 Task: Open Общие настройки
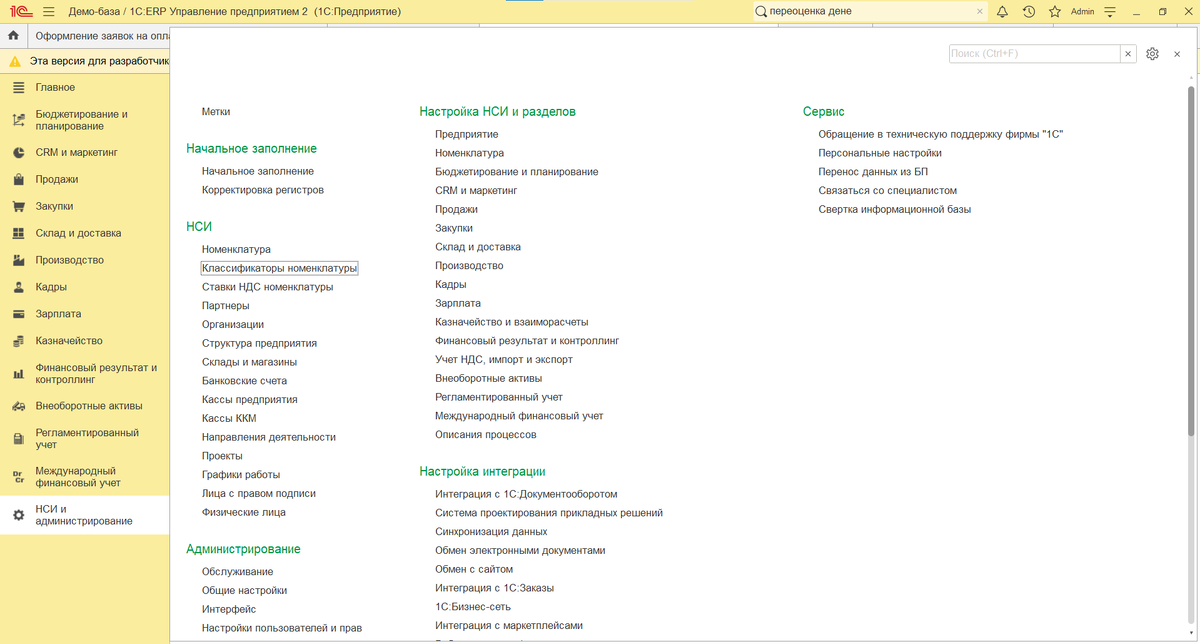244,590
